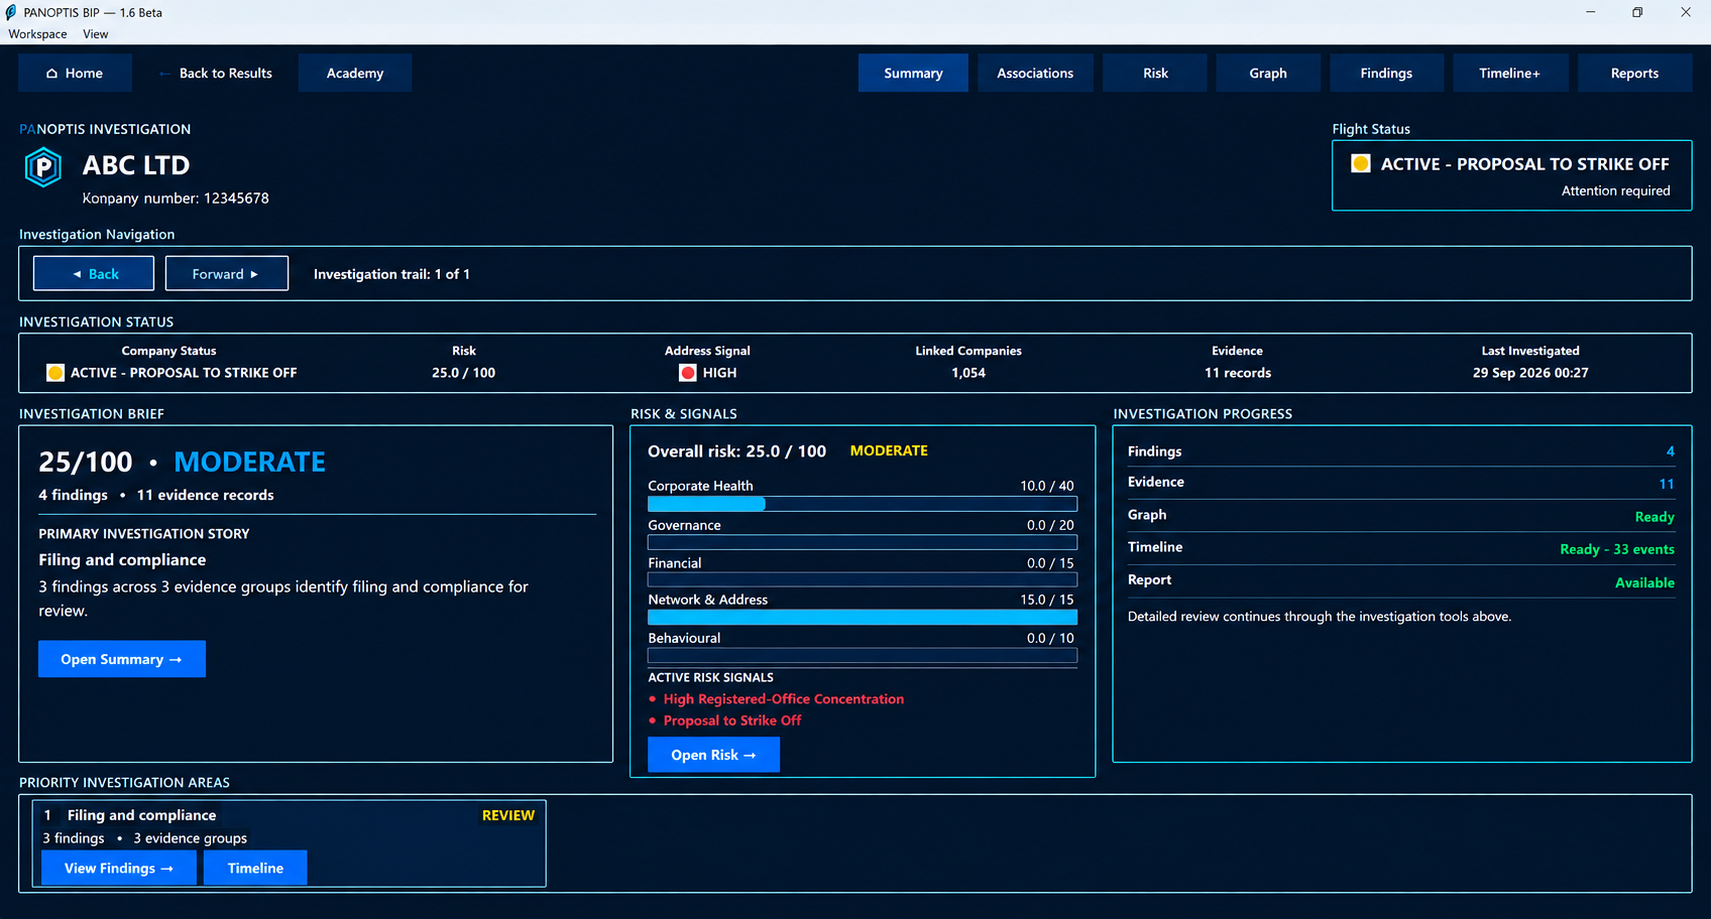Click Report Available status
Viewport: 1711px width, 919px height.
click(1645, 583)
